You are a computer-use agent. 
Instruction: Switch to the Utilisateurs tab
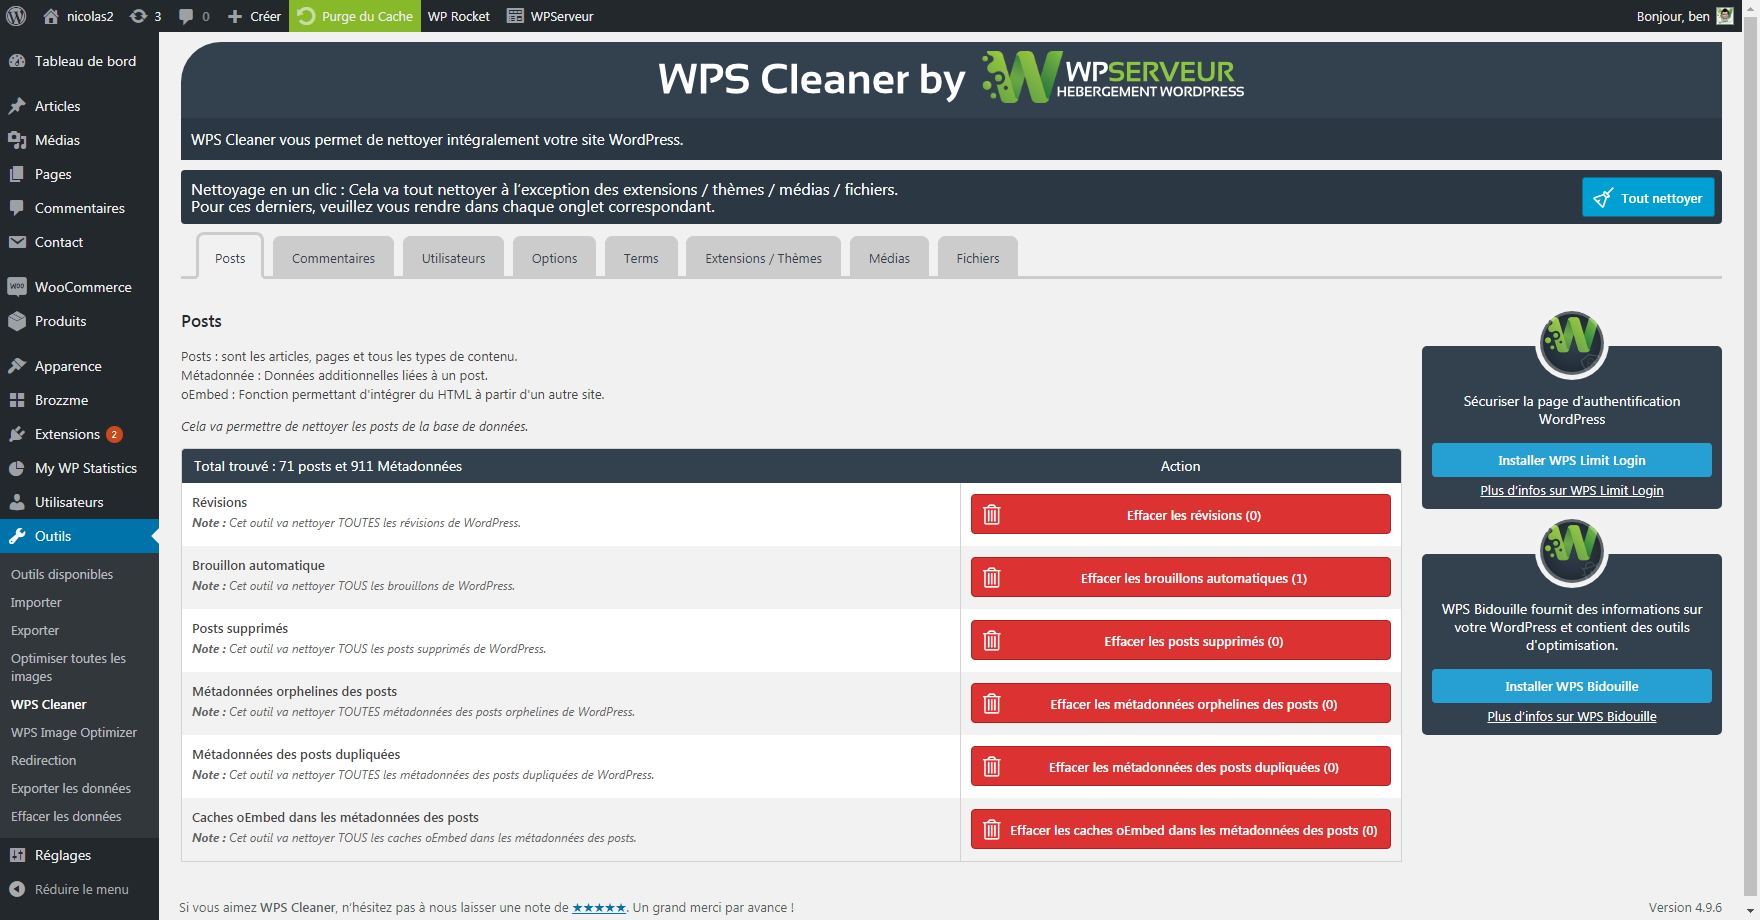pos(453,258)
